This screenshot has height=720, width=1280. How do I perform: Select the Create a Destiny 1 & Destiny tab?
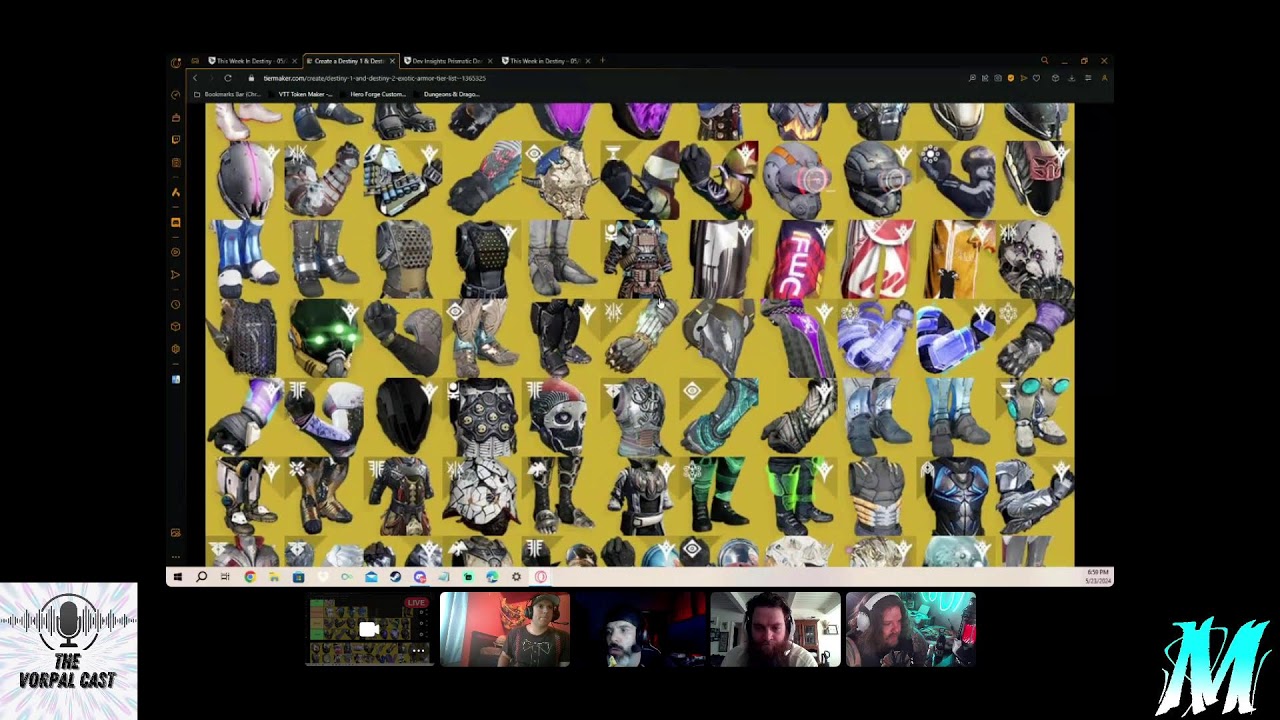347,61
